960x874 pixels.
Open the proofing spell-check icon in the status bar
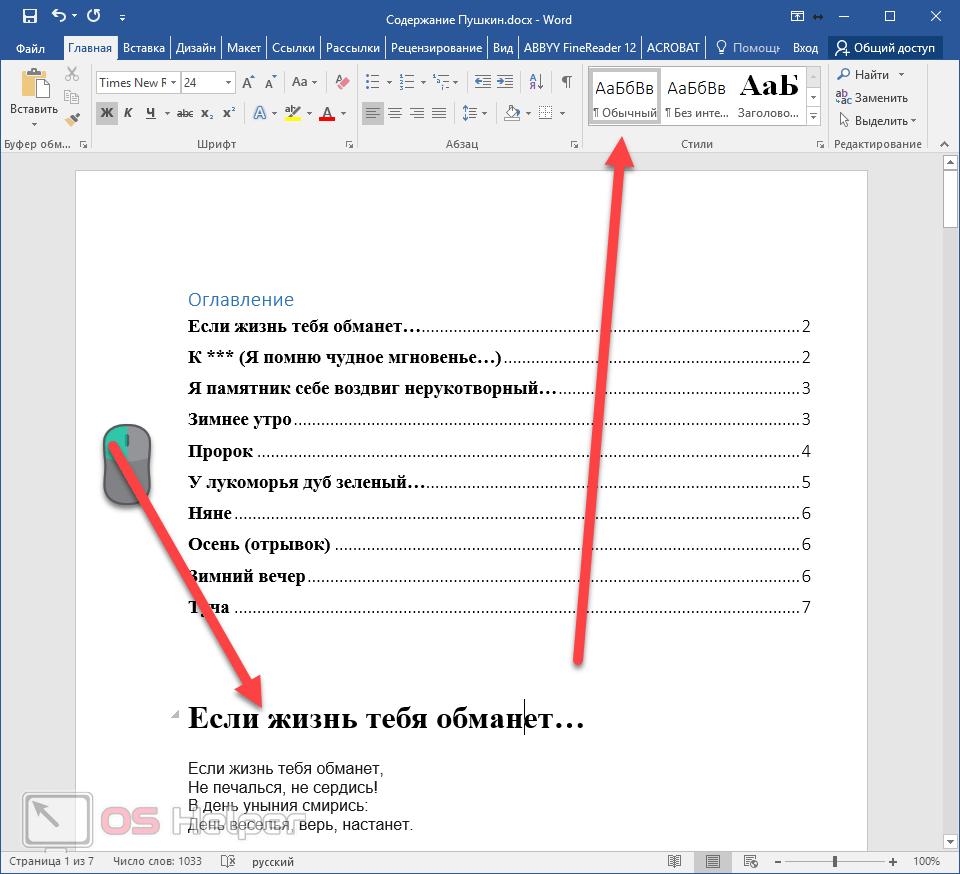click(x=228, y=861)
